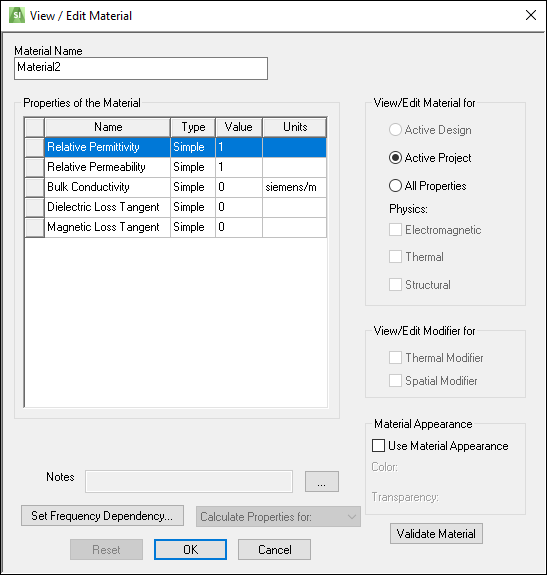Toggle the Thermal physics checkbox
Image resolution: width=547 pixels, height=575 pixels.
coord(395,257)
